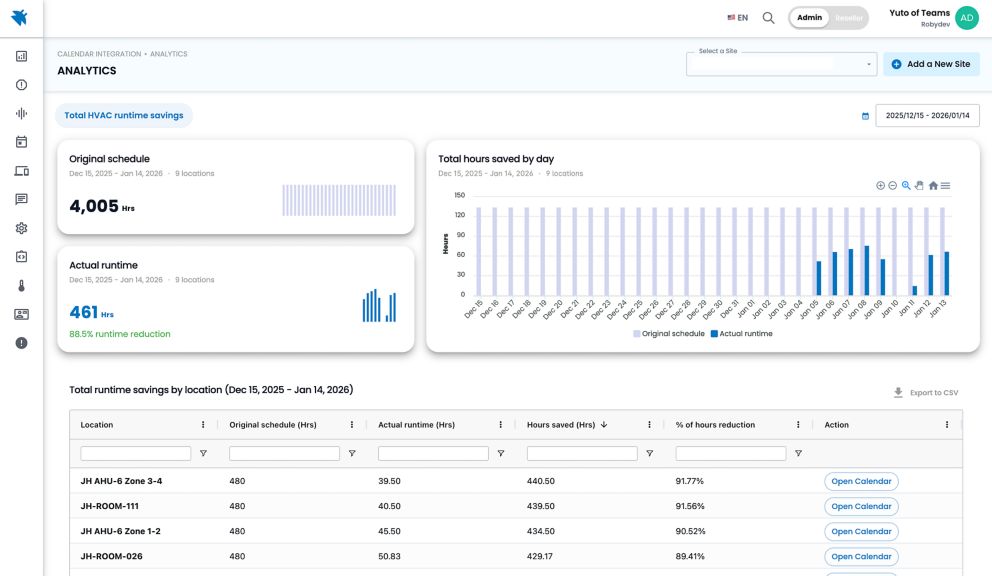
Task: Open the chart's hamburger menu
Action: click(x=946, y=186)
